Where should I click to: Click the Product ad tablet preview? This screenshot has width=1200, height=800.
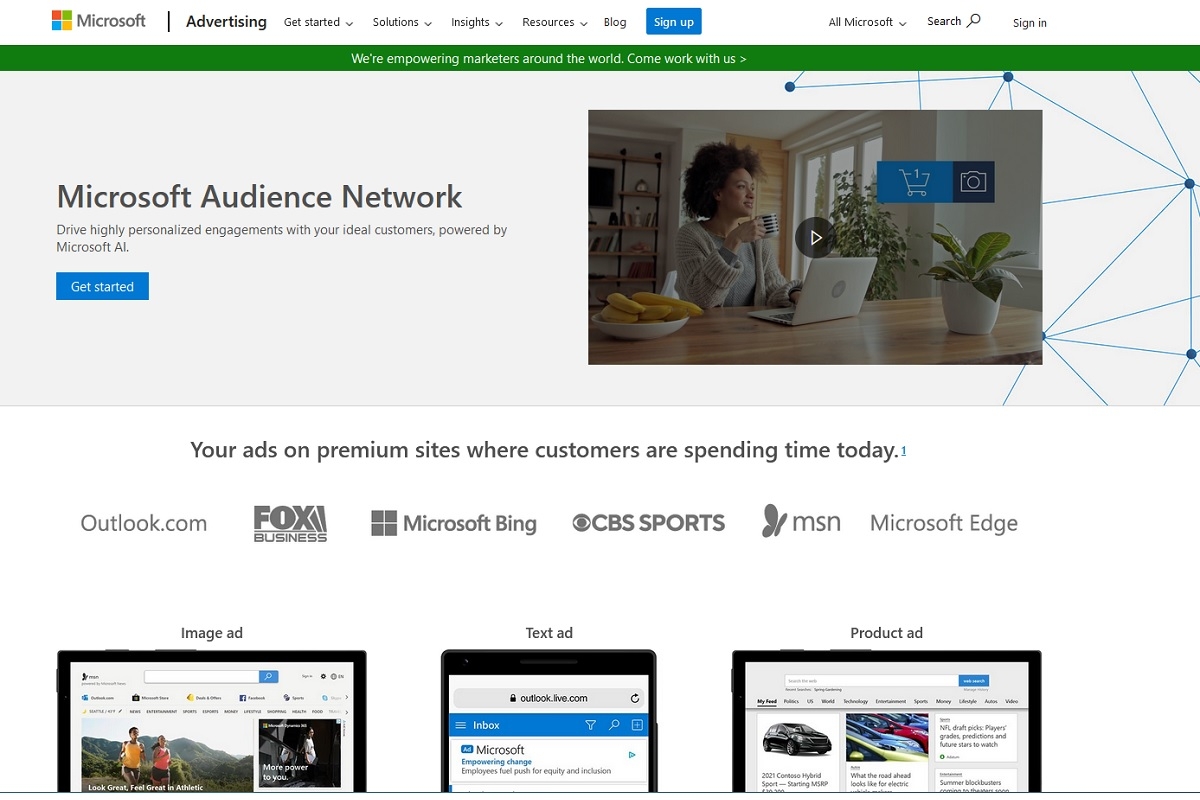point(886,722)
